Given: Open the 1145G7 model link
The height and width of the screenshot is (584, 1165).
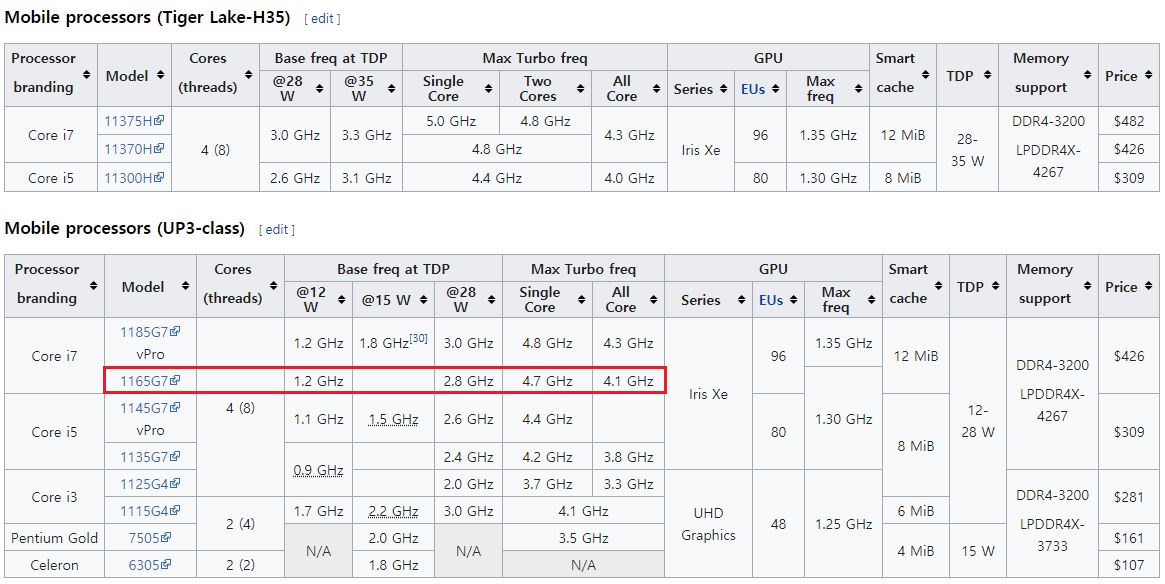Looking at the screenshot, I should [150, 407].
